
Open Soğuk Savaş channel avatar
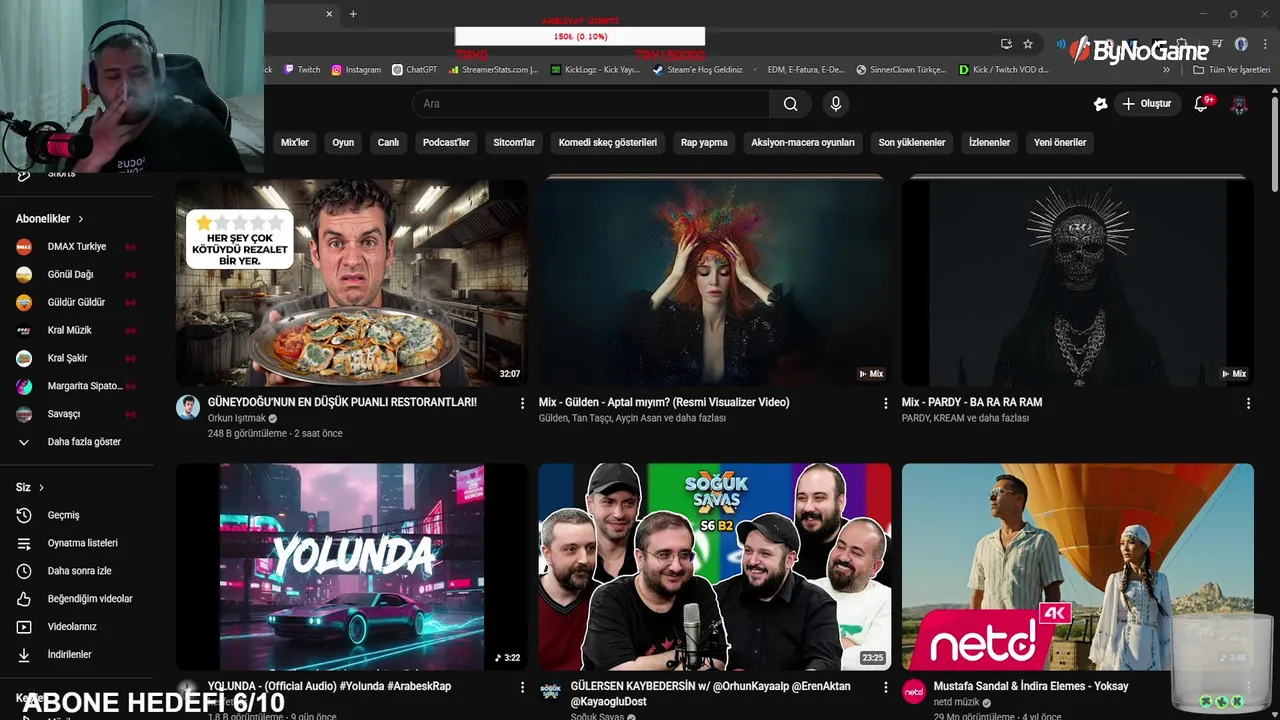pyautogui.click(x=550, y=691)
